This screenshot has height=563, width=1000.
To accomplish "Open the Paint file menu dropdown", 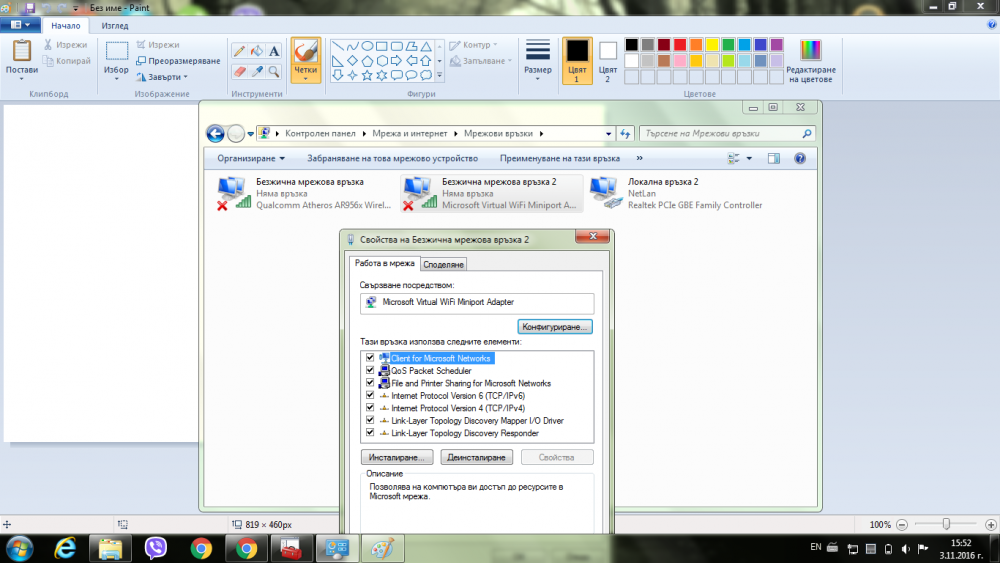I will pyautogui.click(x=20, y=25).
